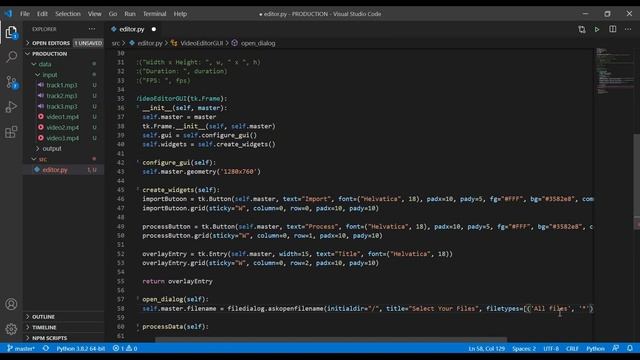This screenshot has width=640, height=360.
Task: Open the Manage gear icon
Action: tap(11, 329)
